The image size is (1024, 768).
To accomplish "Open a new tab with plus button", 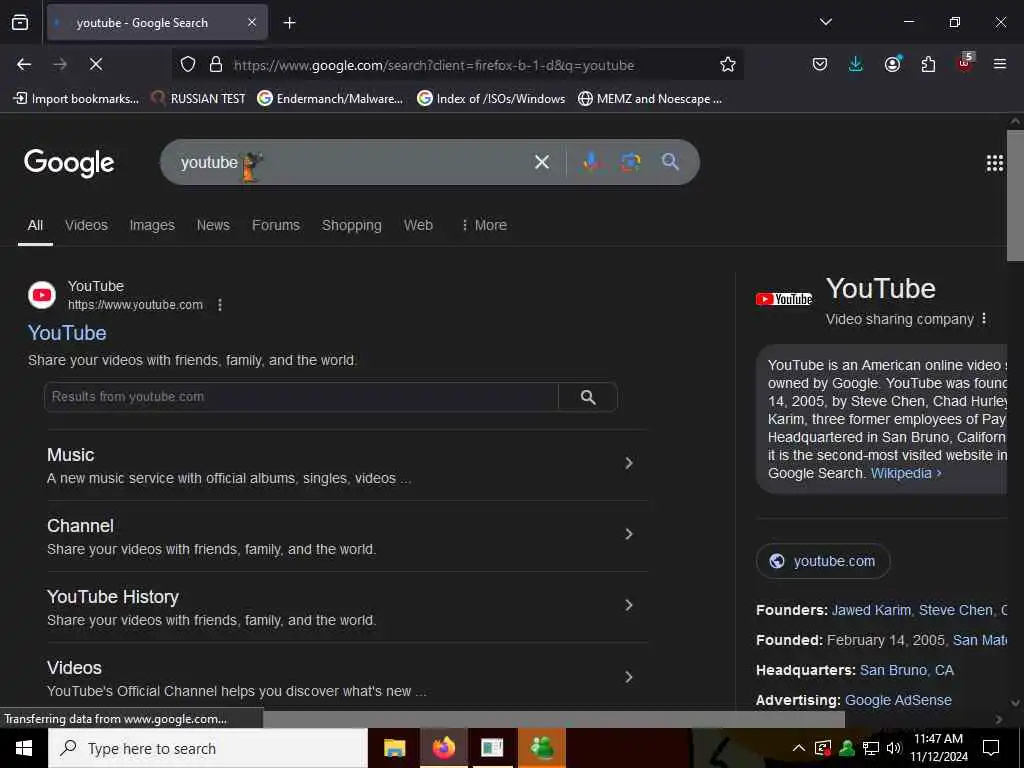I will click(289, 23).
